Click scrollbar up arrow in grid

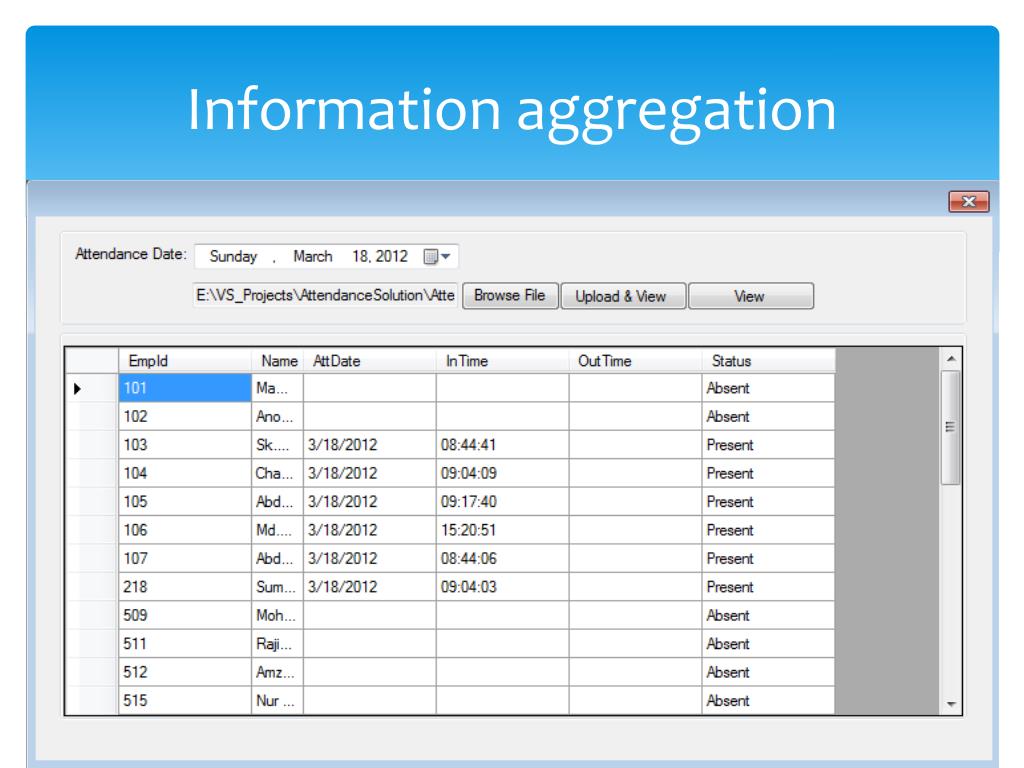pos(951,359)
